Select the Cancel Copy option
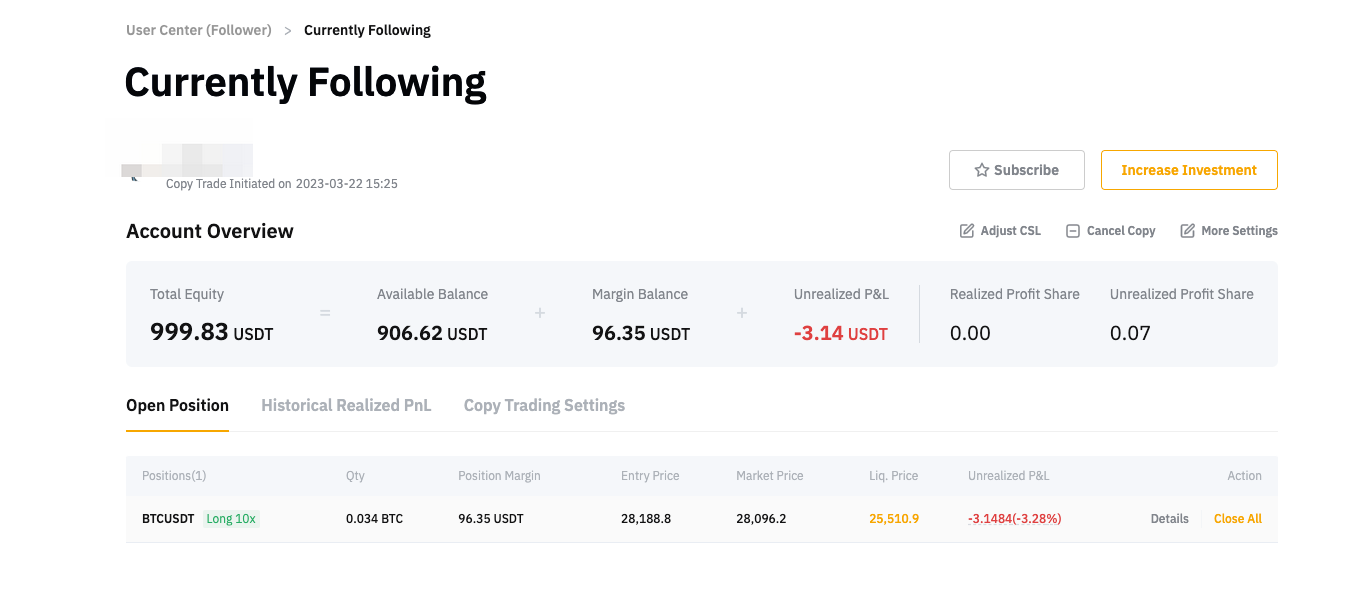Image resolution: width=1365 pixels, height=599 pixels. pyautogui.click(x=1121, y=231)
